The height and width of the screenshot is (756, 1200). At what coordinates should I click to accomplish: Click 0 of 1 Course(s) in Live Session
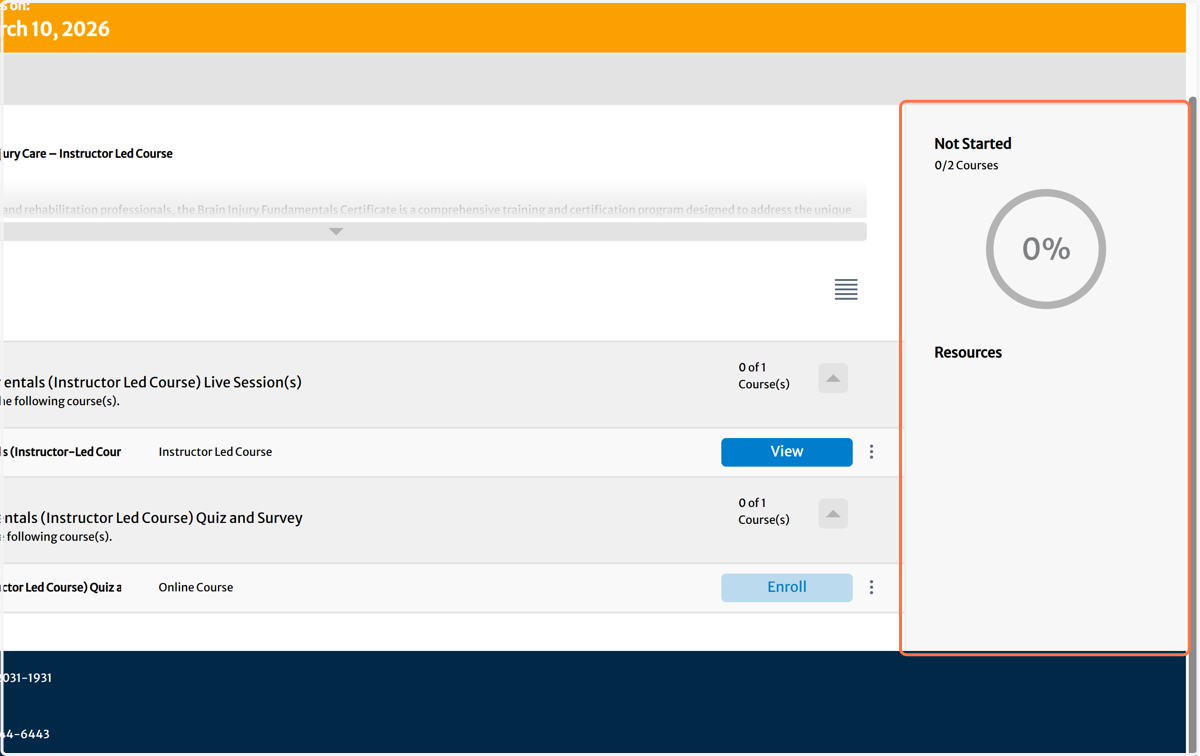click(x=764, y=376)
